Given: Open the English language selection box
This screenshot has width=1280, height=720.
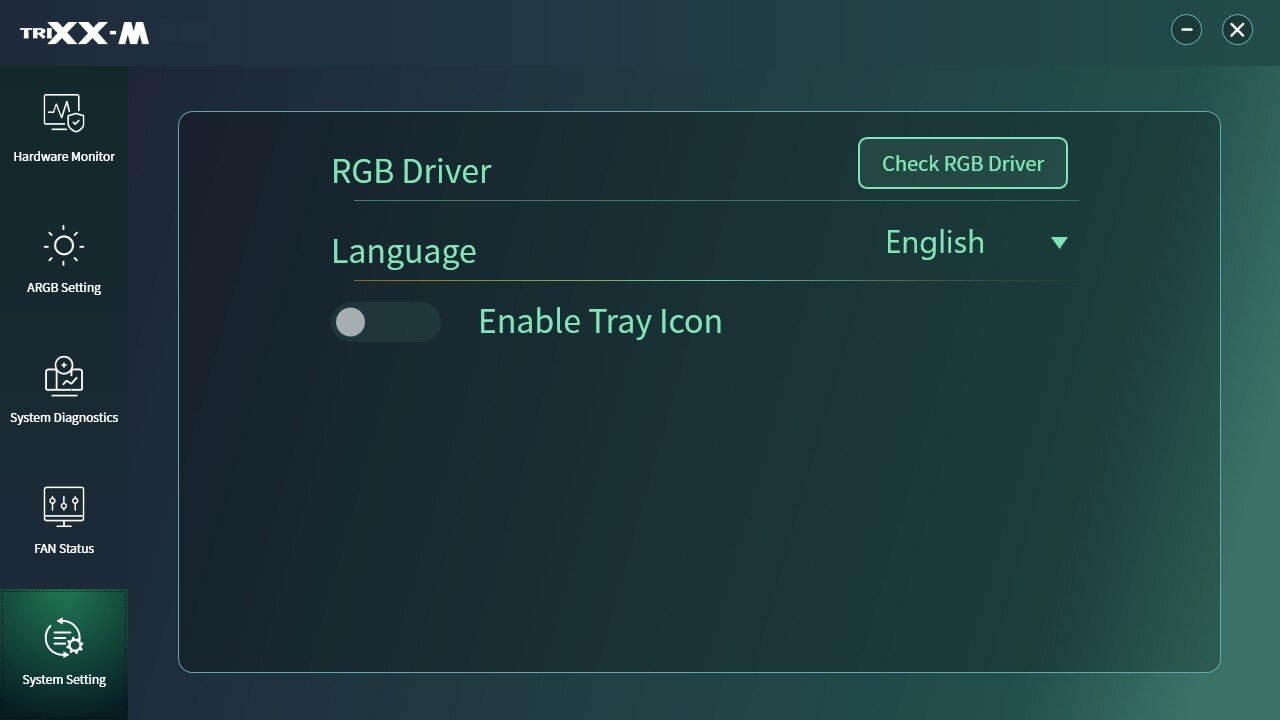Looking at the screenshot, I should 935,243.
